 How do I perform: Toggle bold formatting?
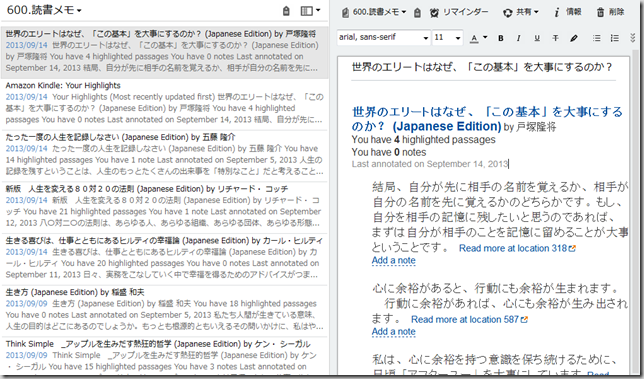(501, 38)
